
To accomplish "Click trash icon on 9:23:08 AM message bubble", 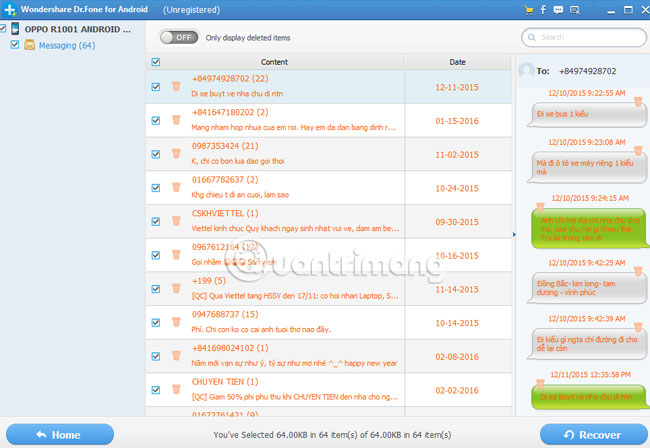I will click(638, 150).
